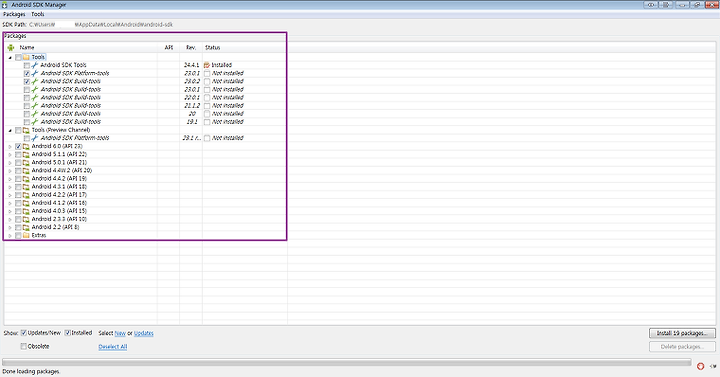
Task: Click the red stop icon in status bar
Action: 700,366
